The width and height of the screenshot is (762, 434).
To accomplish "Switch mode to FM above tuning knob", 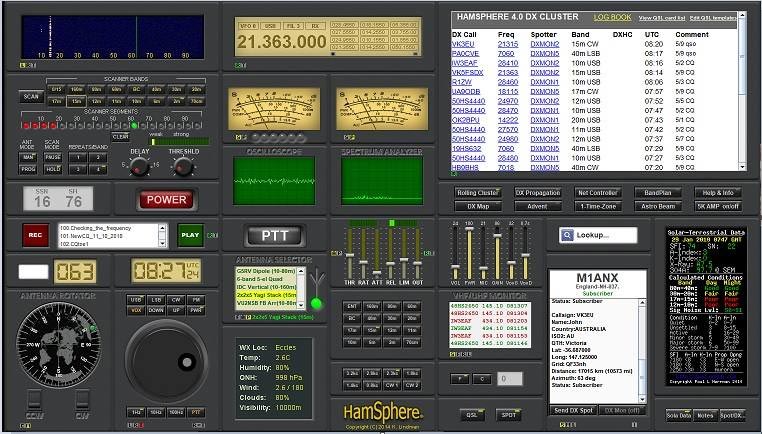I will tap(196, 300).
